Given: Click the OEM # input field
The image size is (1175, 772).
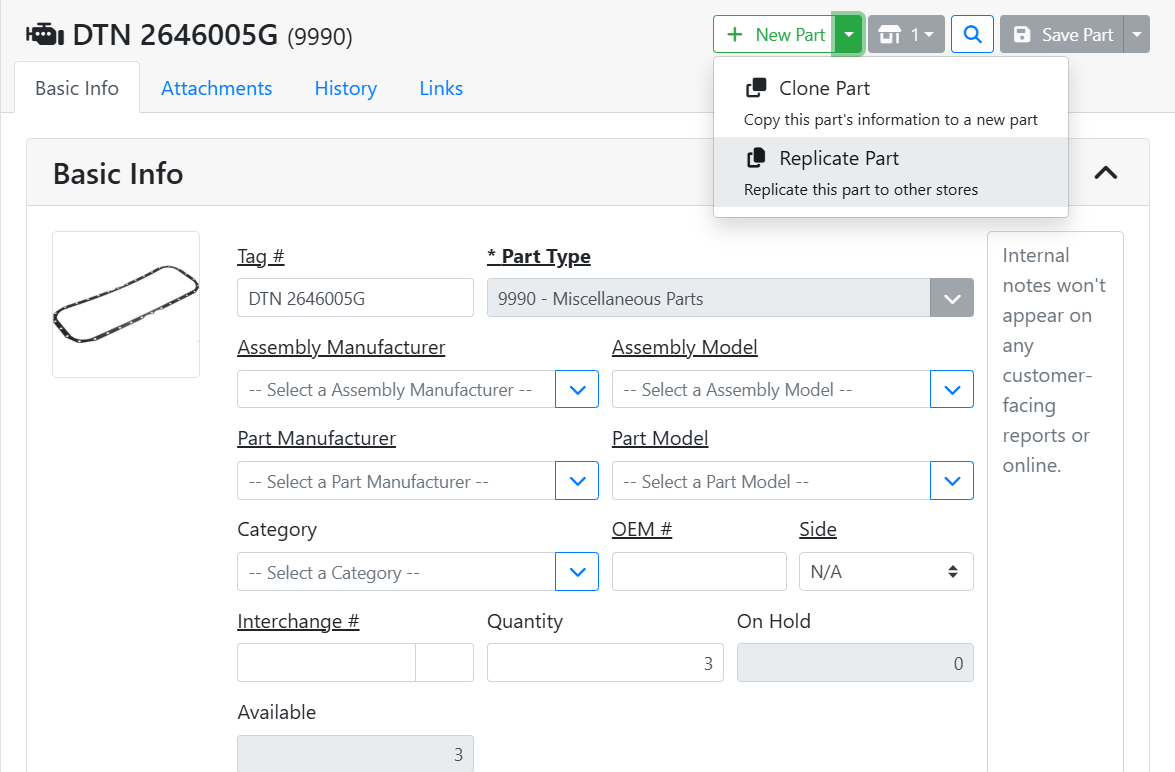Looking at the screenshot, I should pos(699,572).
